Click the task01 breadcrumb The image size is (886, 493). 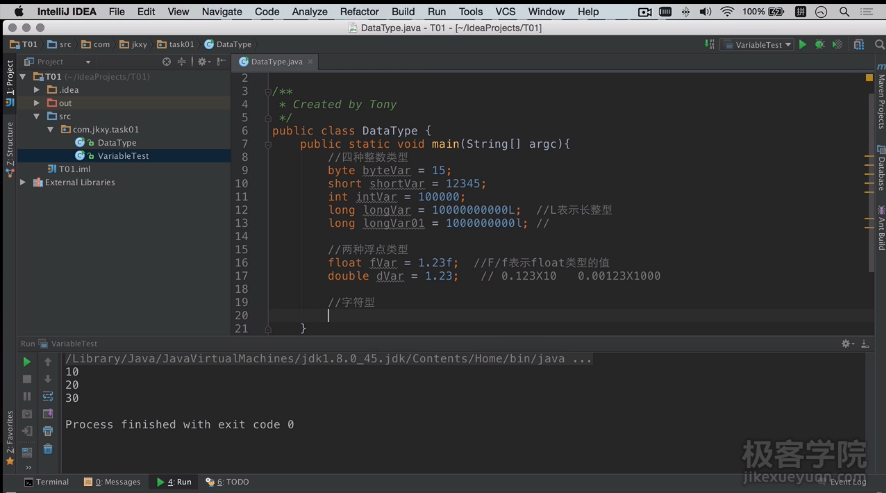(x=180, y=45)
